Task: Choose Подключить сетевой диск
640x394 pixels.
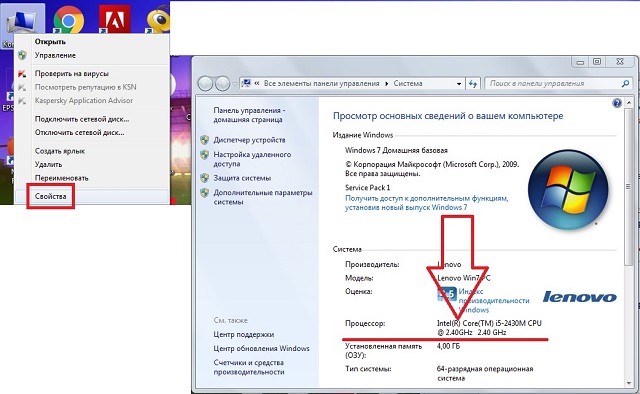Action: pos(82,119)
